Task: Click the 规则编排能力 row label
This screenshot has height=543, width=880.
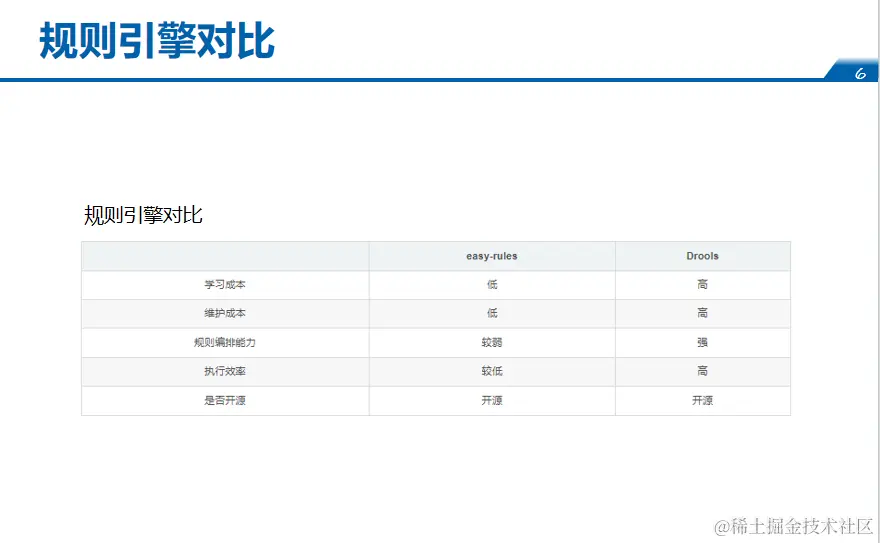Action: [x=224, y=343]
